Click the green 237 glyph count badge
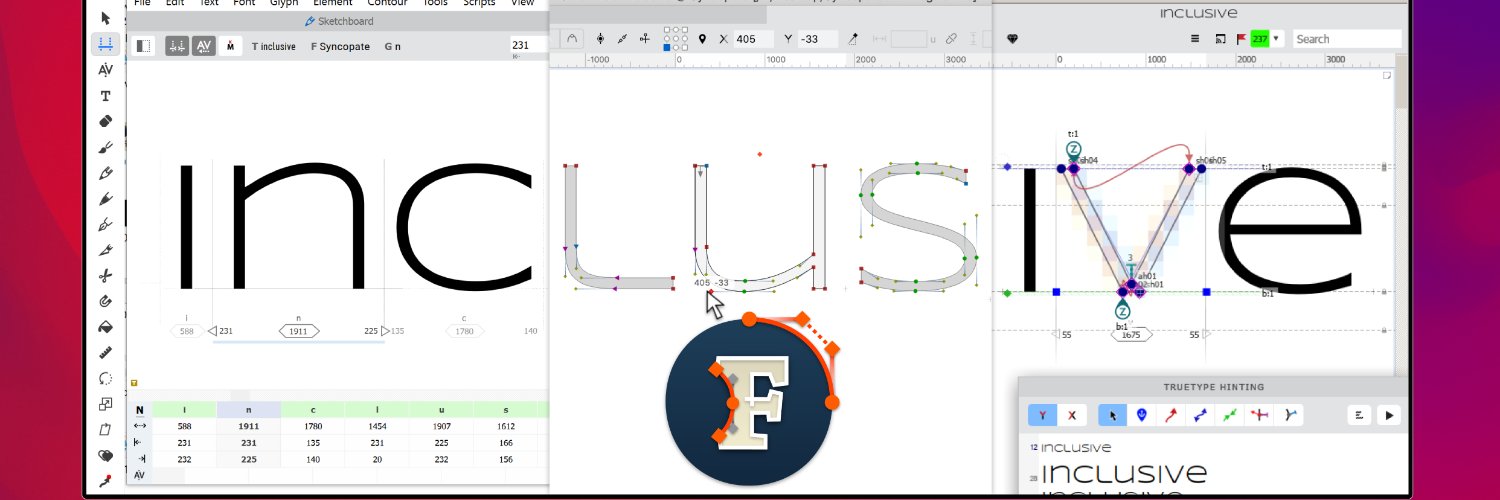Screen dimensions: 1500x500 (1260, 39)
